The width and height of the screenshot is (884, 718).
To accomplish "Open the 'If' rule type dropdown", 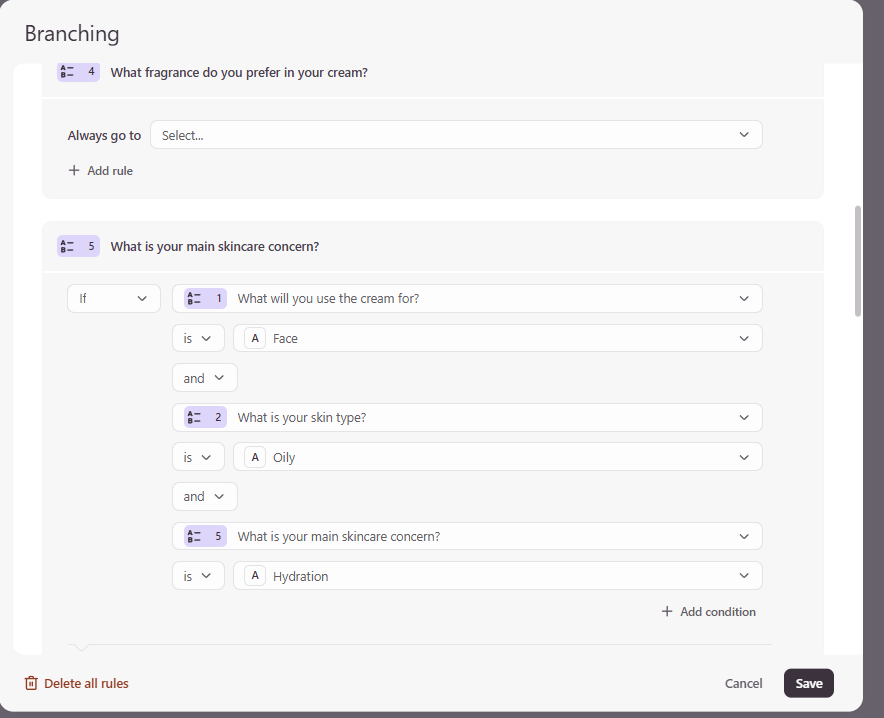I will pos(114,299).
